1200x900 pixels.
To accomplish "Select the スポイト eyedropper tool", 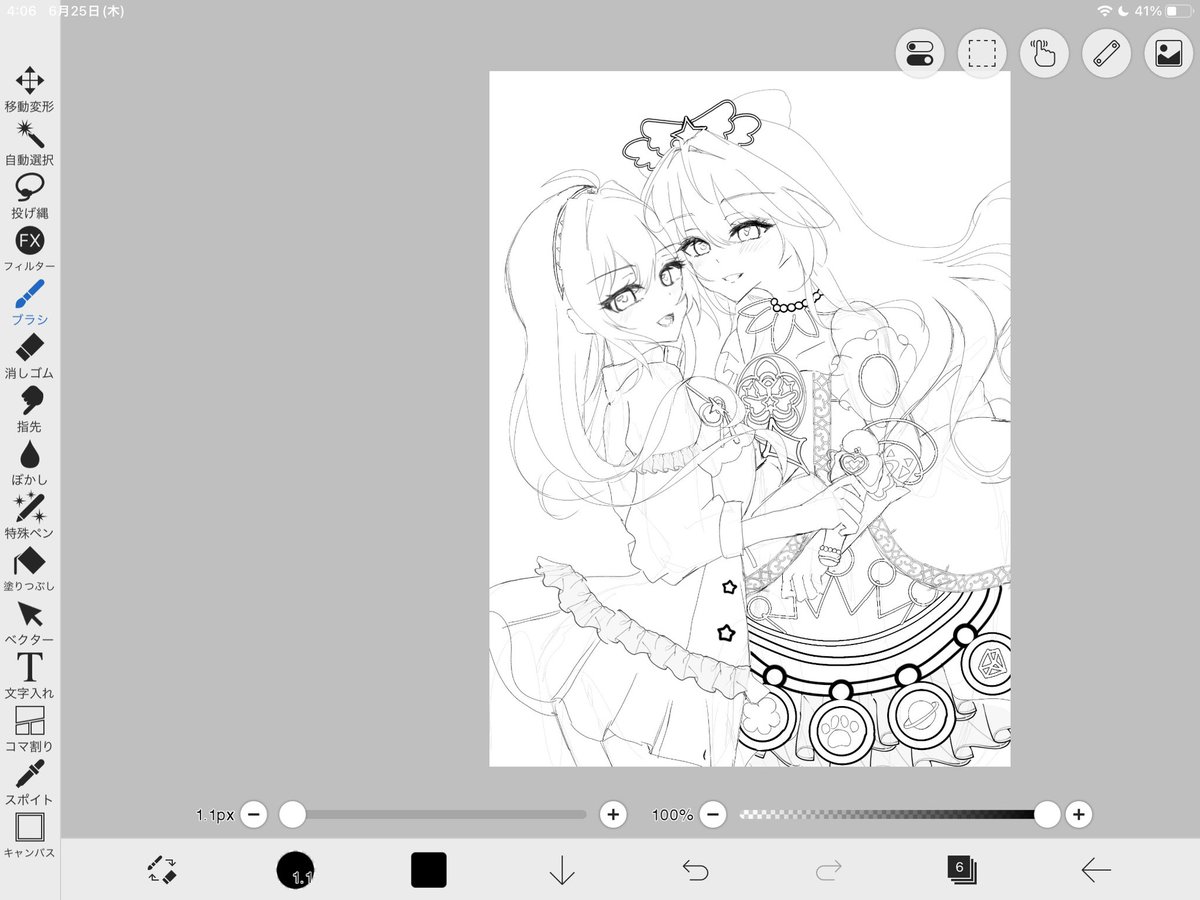I will tap(30, 783).
